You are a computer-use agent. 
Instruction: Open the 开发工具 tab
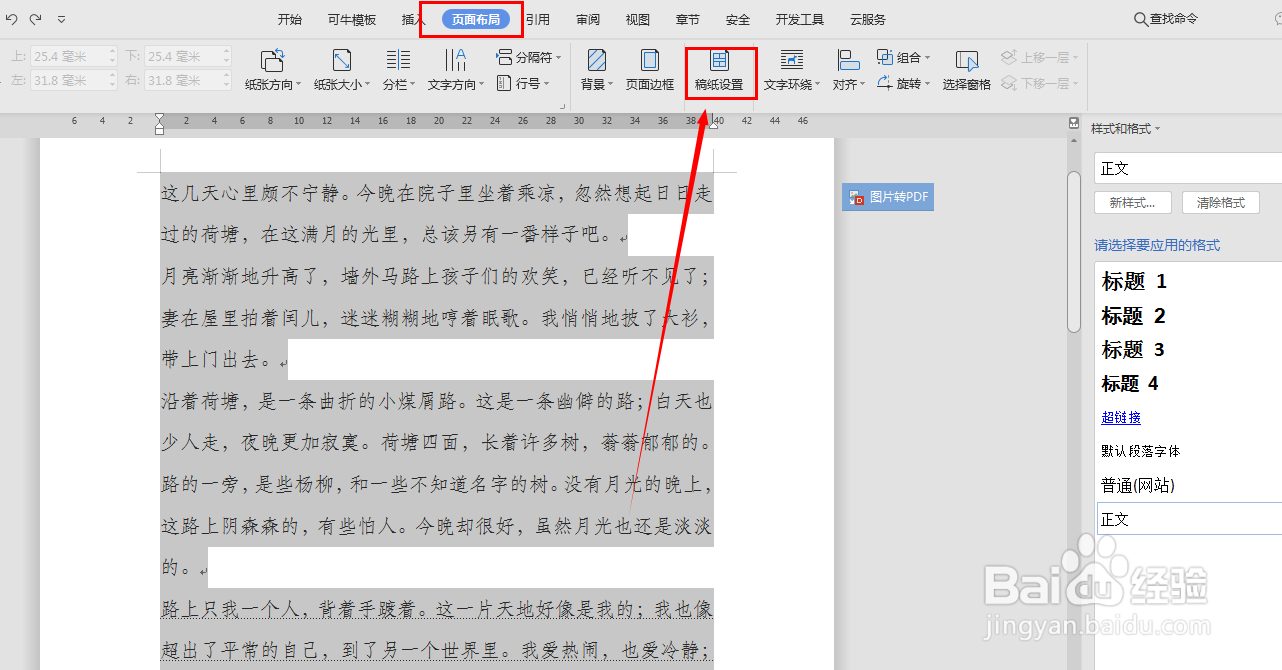point(800,19)
